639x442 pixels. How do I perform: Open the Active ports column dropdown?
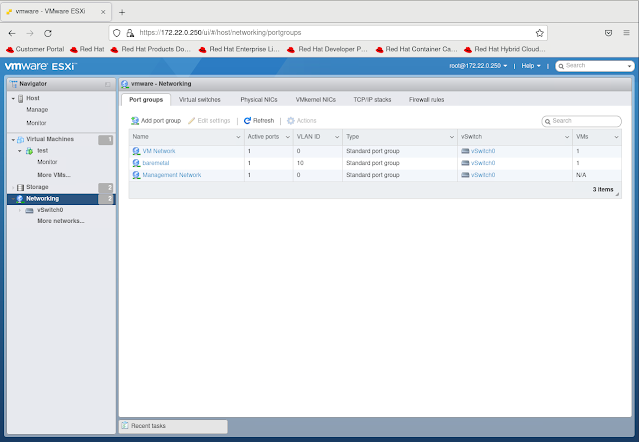pyautogui.click(x=288, y=137)
